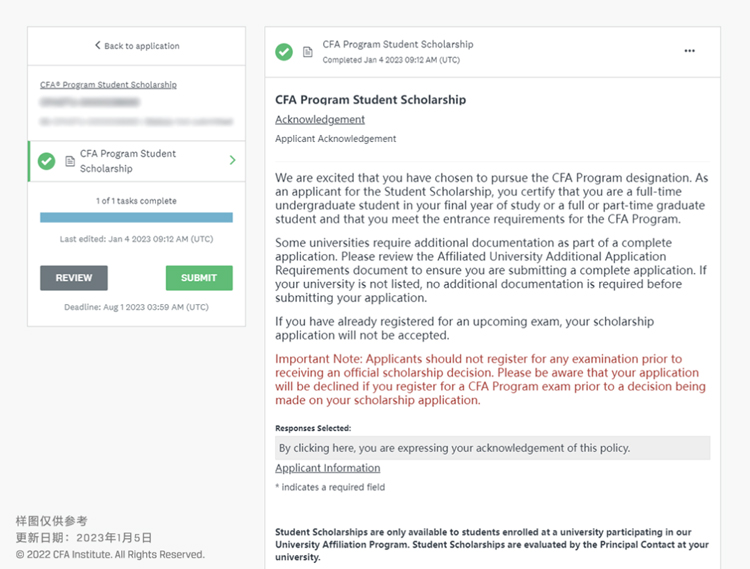Click the header title CFA Program Student Scholarship
Viewport: 750px width, 569px height.
pyautogui.click(x=398, y=45)
